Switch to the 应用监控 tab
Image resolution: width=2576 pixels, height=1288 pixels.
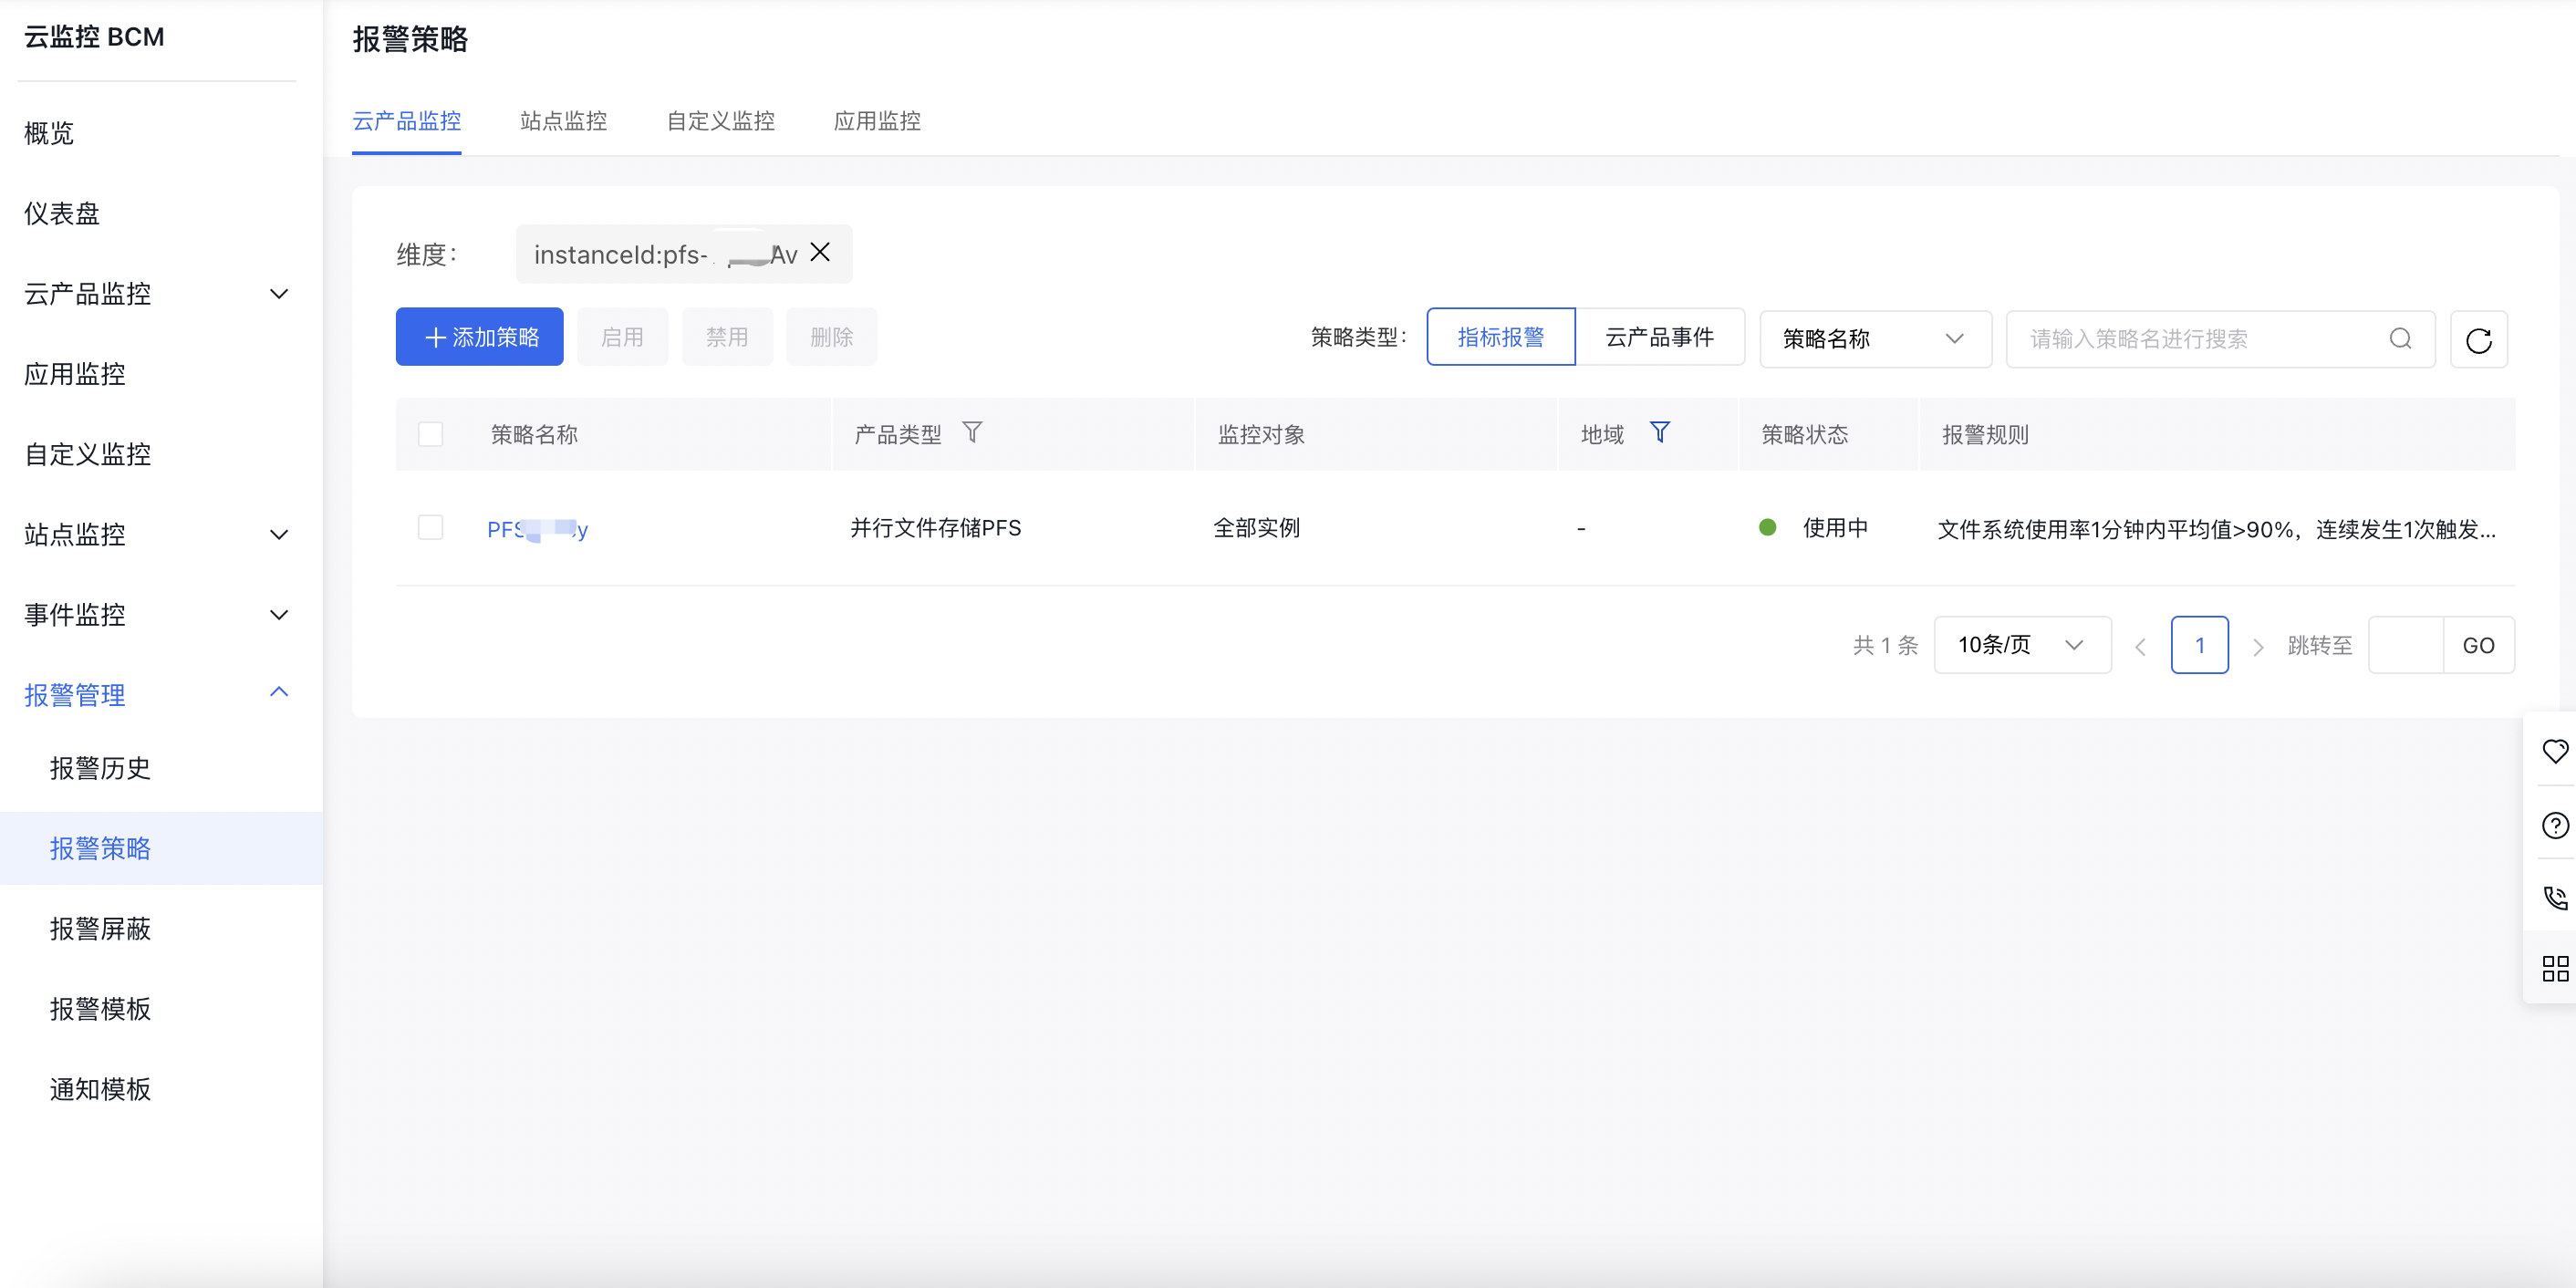[877, 121]
